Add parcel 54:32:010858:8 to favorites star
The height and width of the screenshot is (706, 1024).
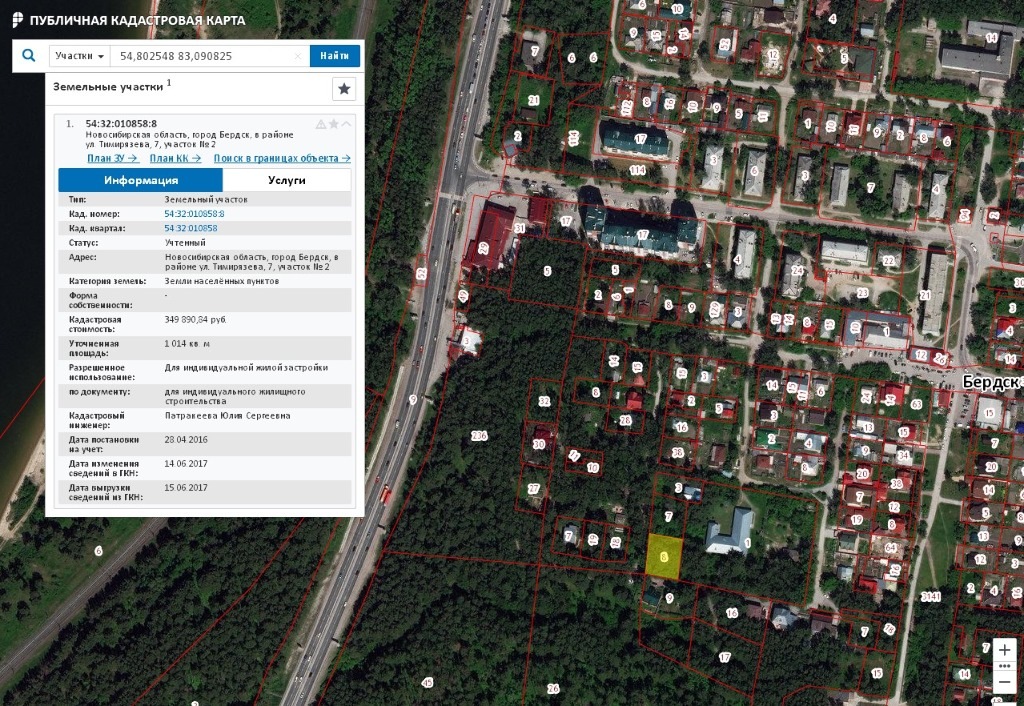(334, 124)
